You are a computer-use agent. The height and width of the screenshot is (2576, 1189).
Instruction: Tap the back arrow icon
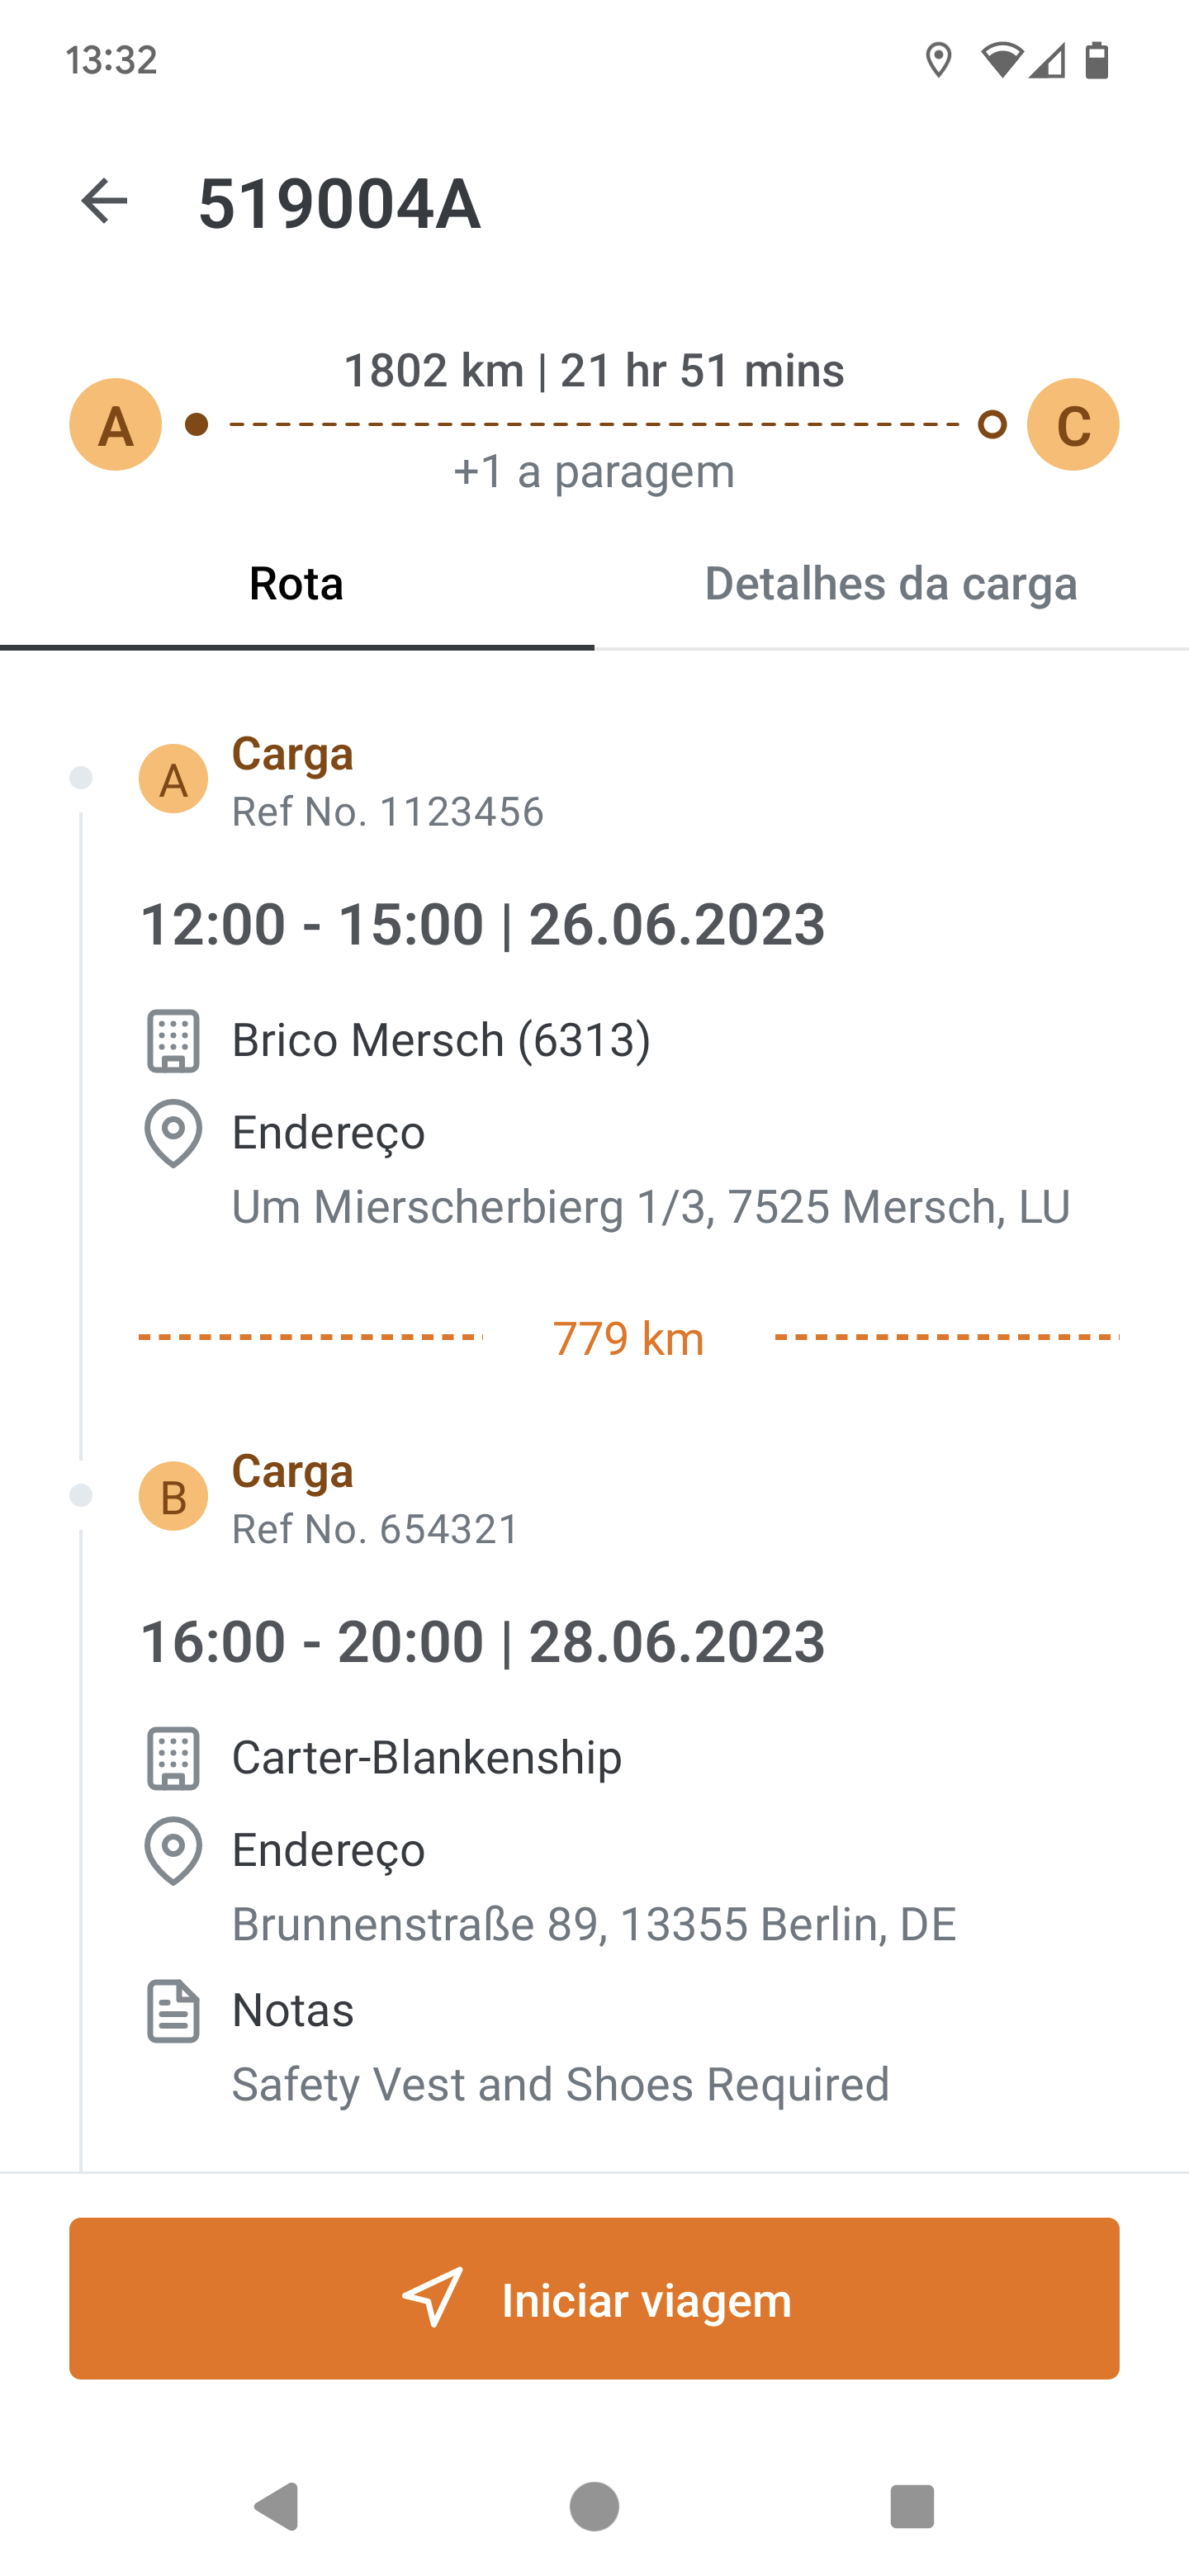coord(104,202)
